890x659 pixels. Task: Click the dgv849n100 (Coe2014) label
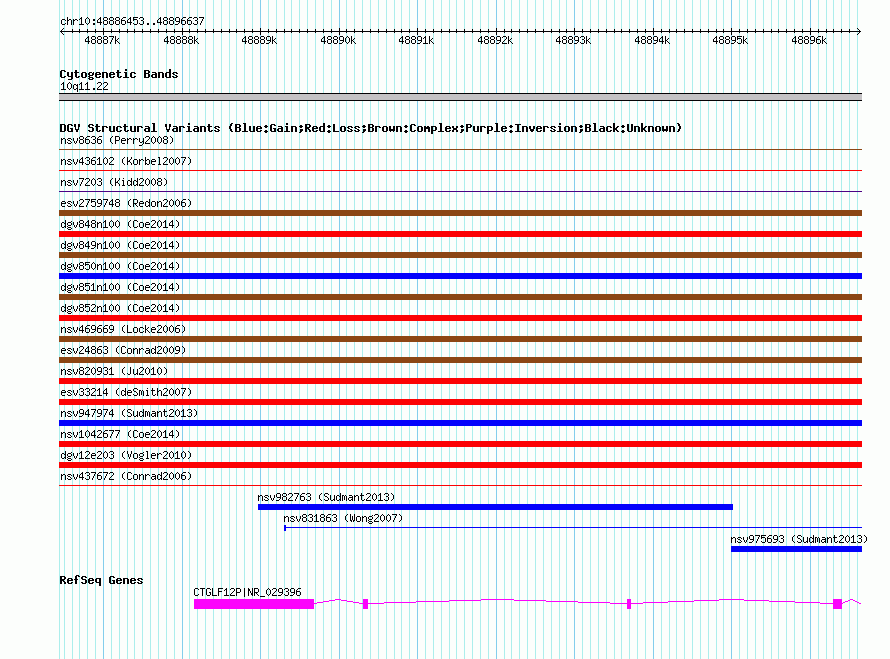pos(120,245)
